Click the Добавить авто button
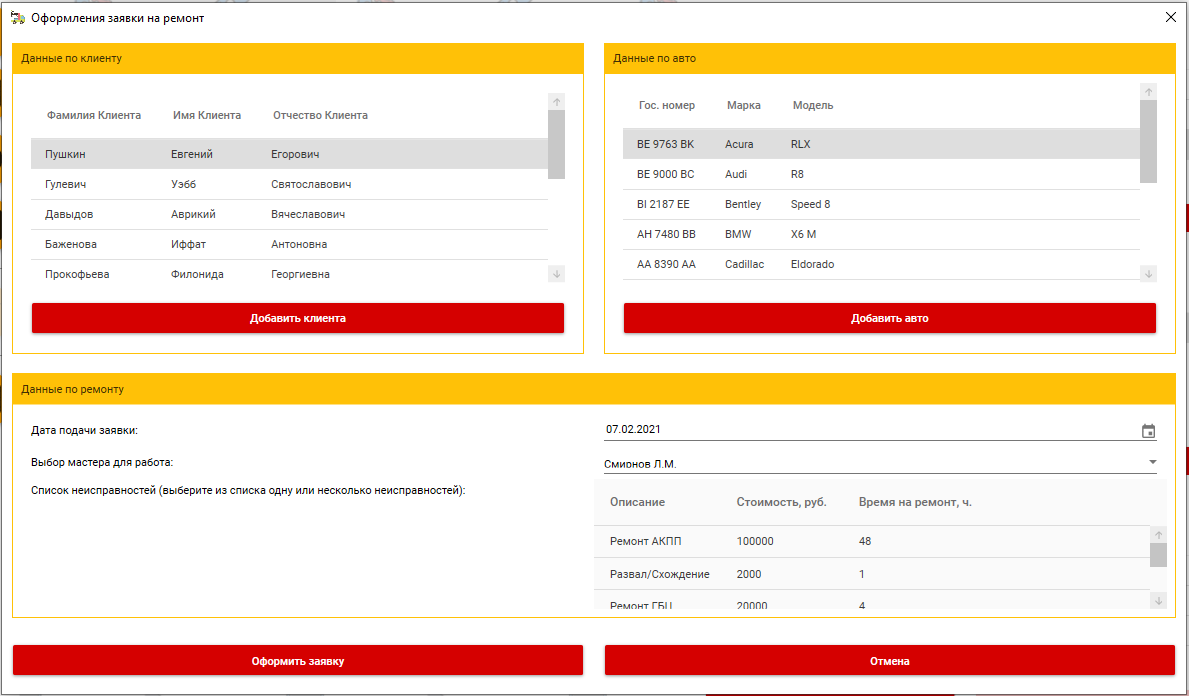The height and width of the screenshot is (696, 1189). (889, 318)
